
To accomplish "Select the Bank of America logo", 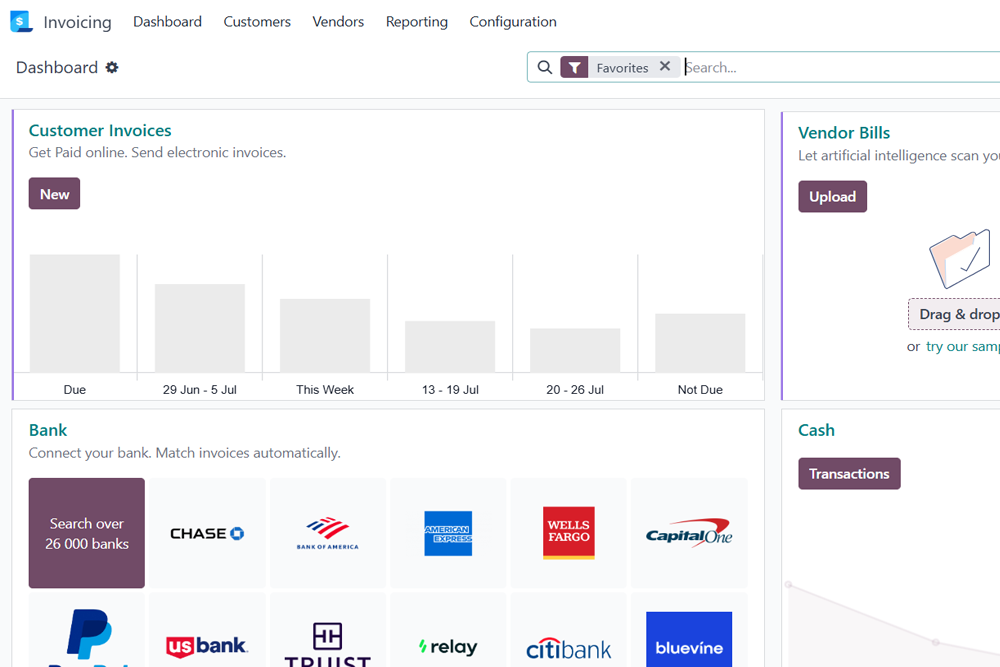I will [x=327, y=533].
